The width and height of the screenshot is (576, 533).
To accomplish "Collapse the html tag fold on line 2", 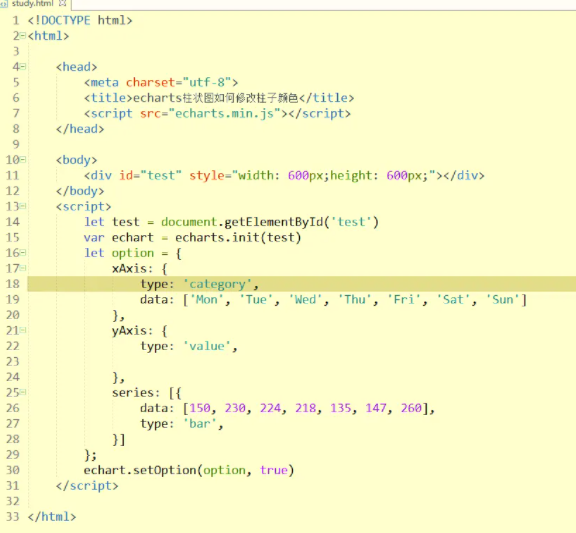I will pyautogui.click(x=23, y=36).
